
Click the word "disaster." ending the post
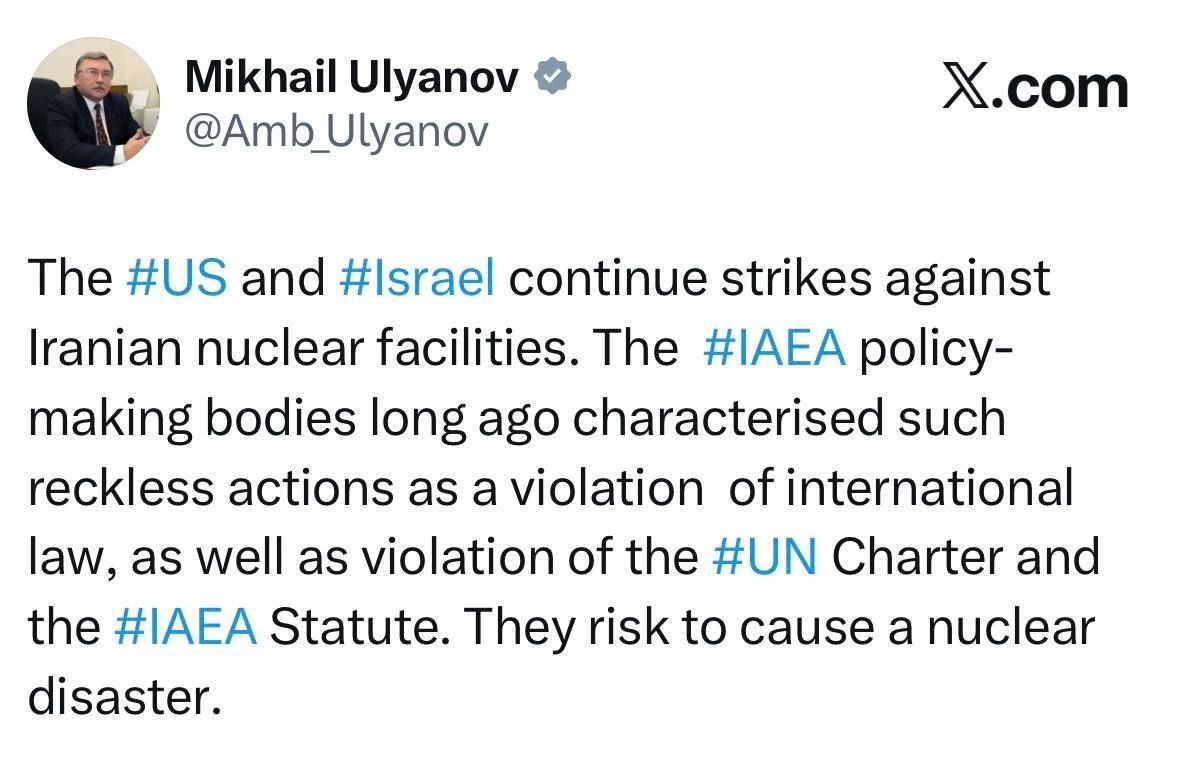tap(123, 696)
